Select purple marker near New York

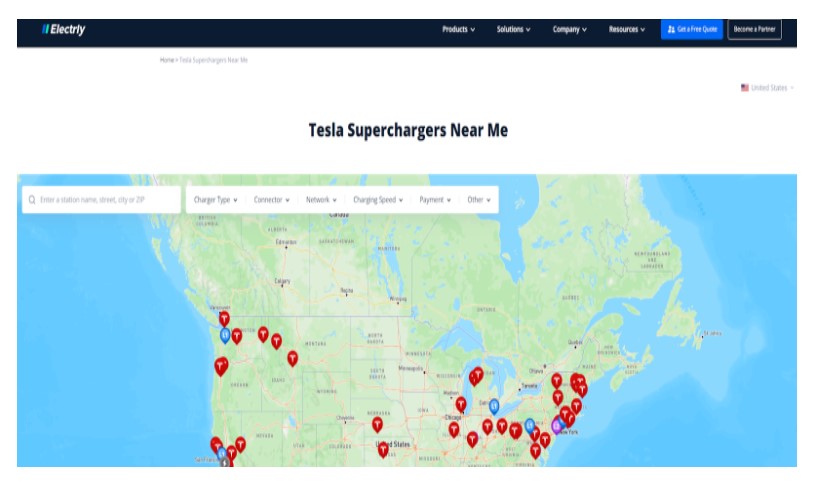[x=556, y=426]
